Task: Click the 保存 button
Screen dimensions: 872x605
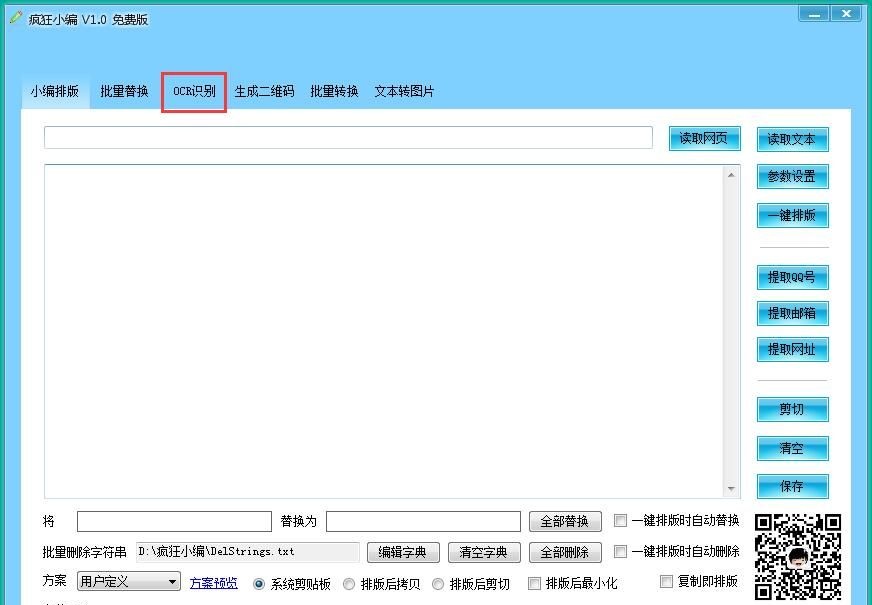Action: 792,486
